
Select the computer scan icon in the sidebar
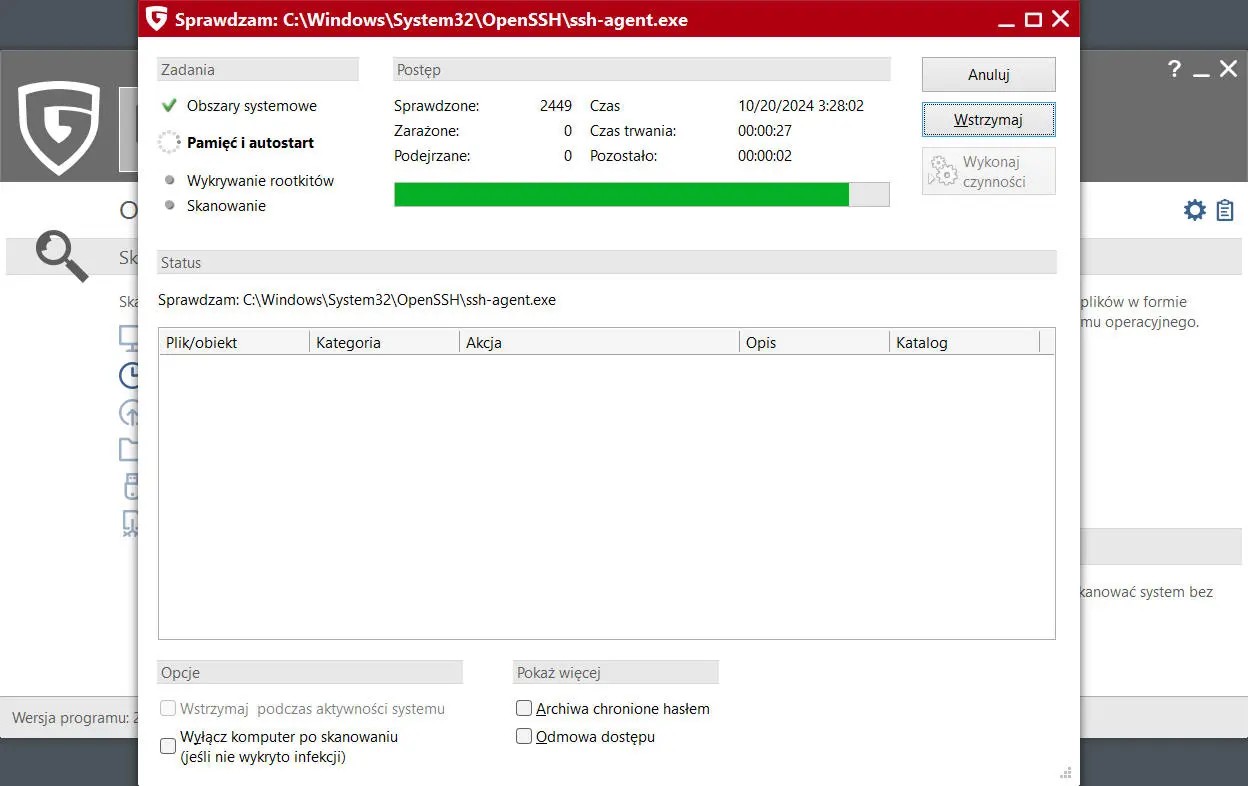coord(130,337)
